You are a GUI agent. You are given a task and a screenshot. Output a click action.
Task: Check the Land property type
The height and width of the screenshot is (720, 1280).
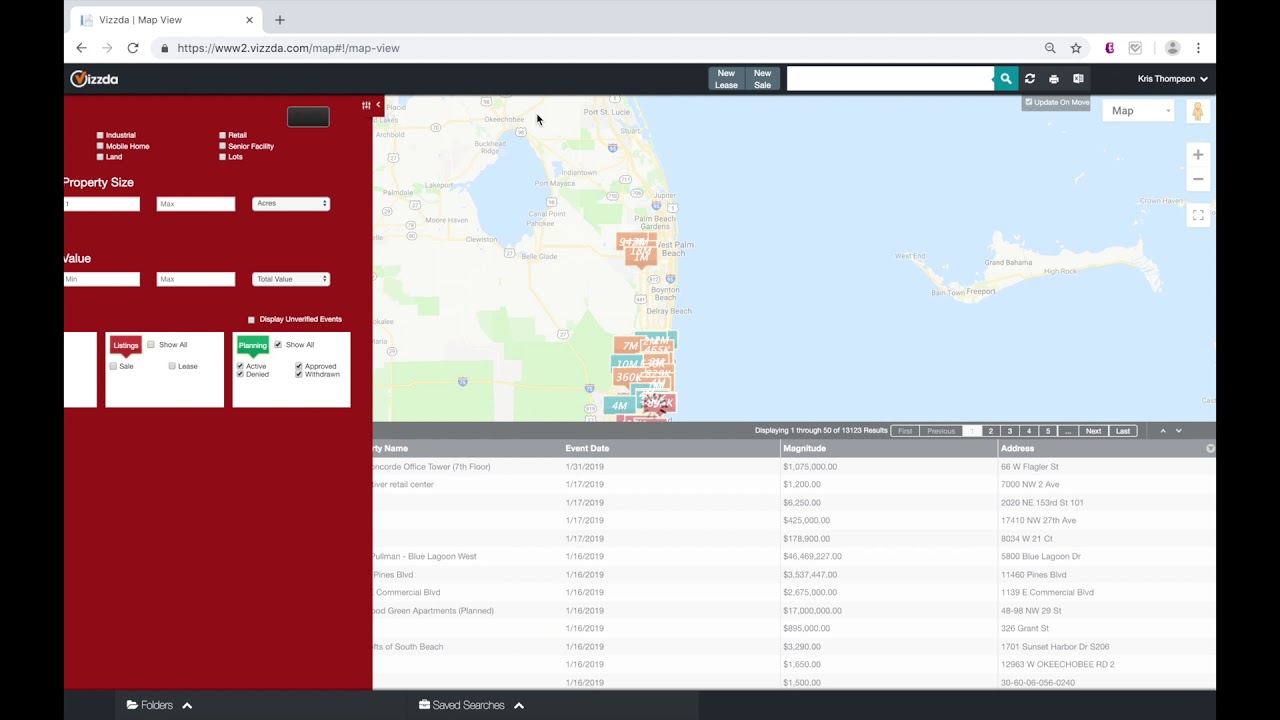[100, 157]
